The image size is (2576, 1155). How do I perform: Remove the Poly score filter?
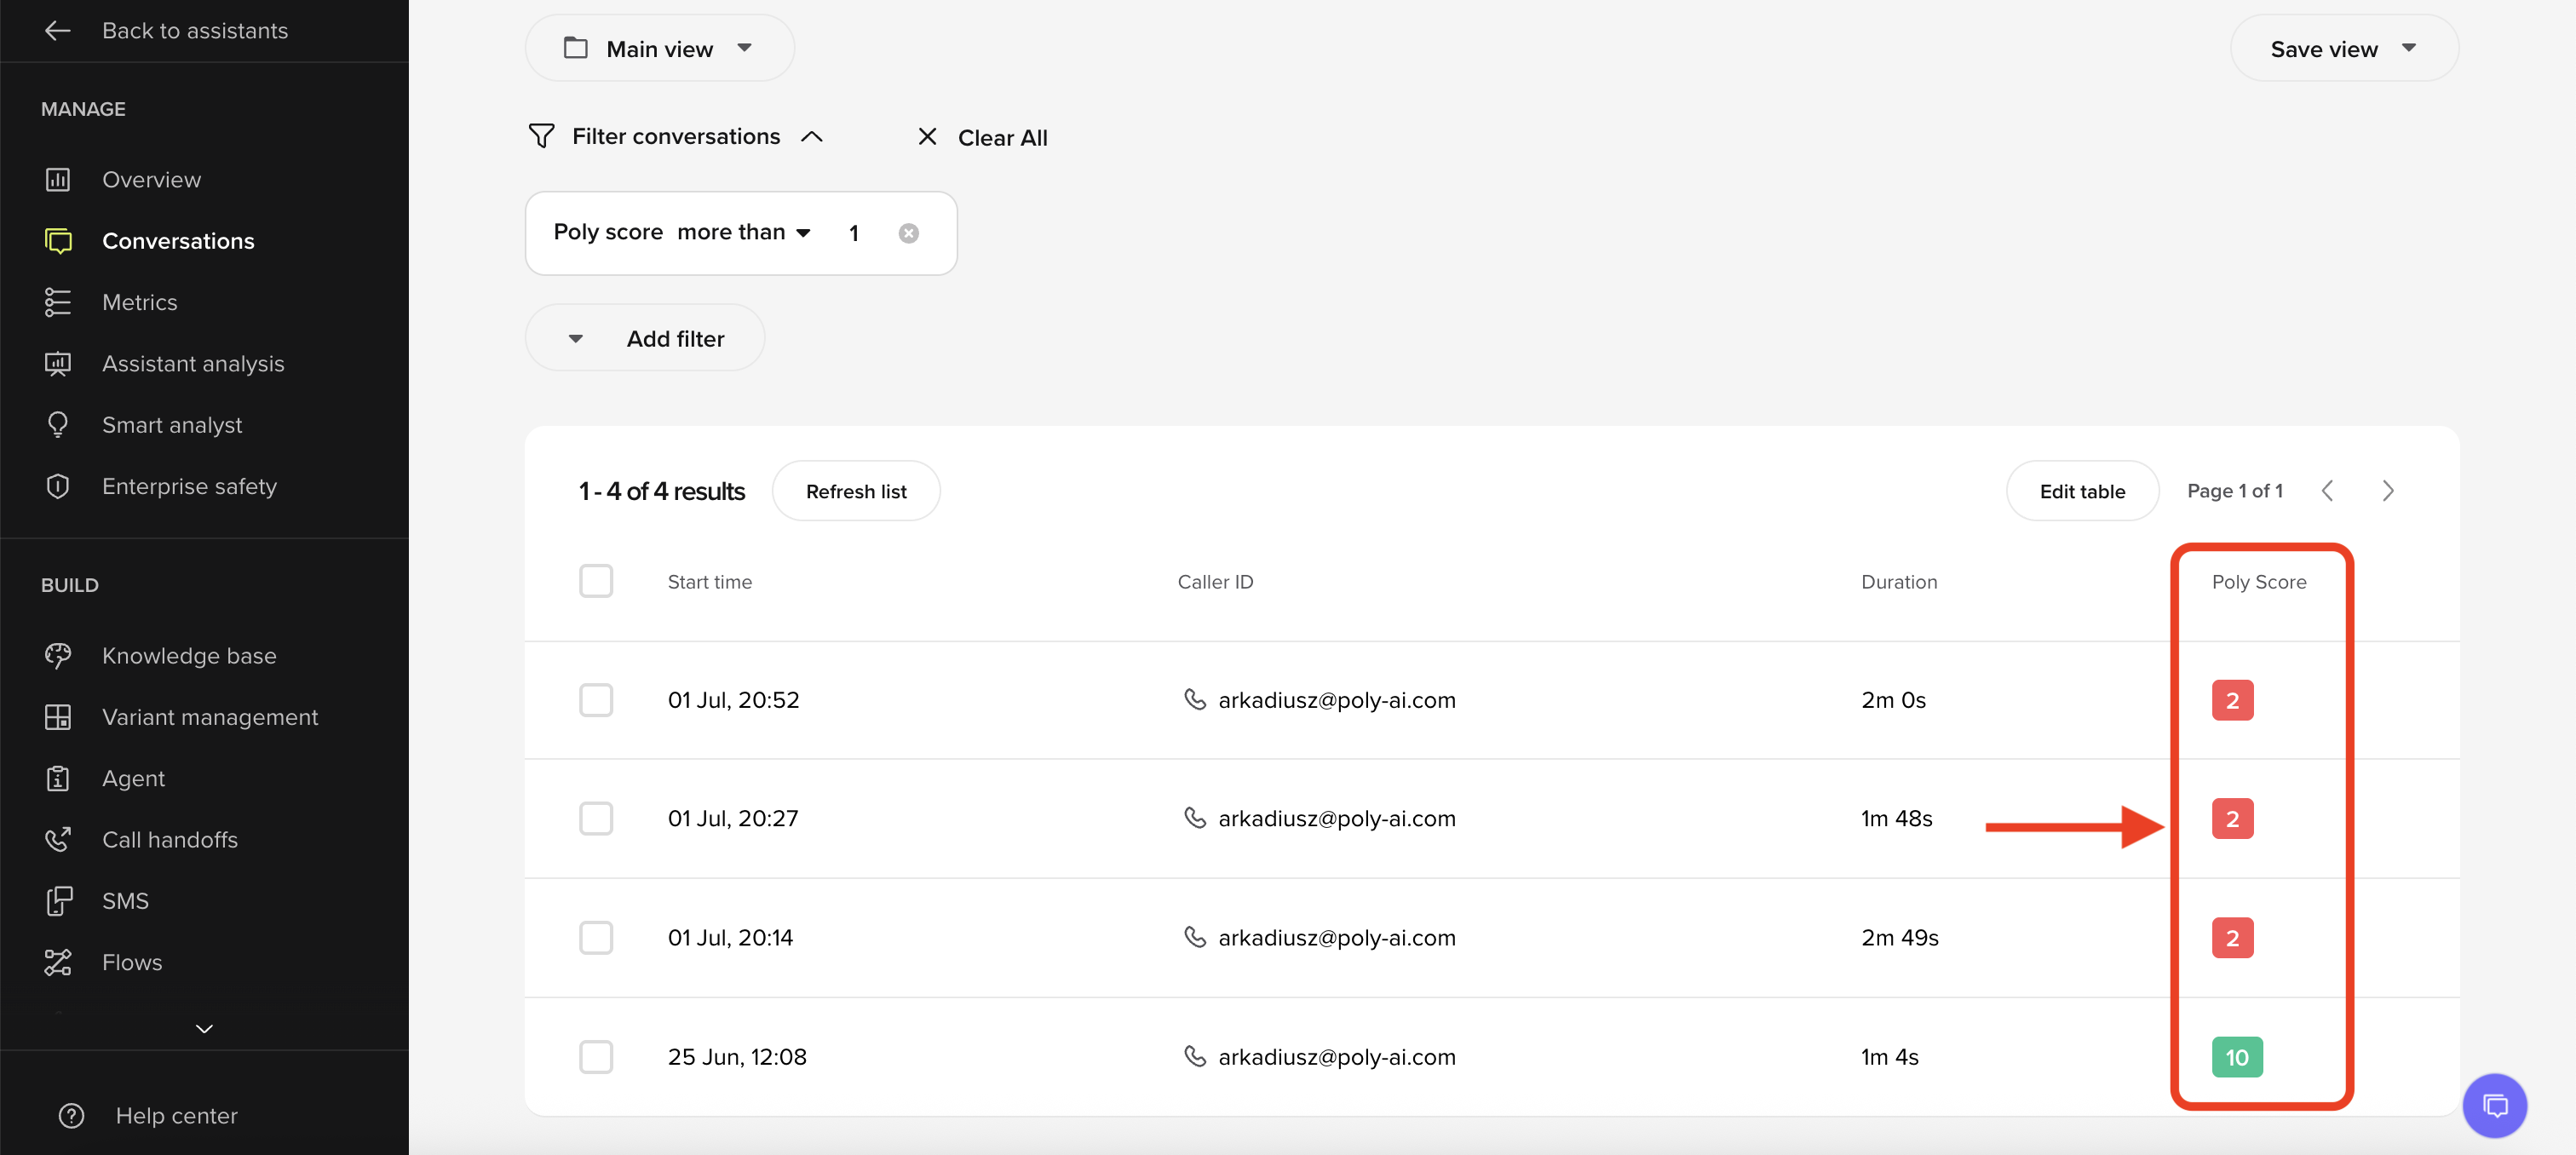908,233
